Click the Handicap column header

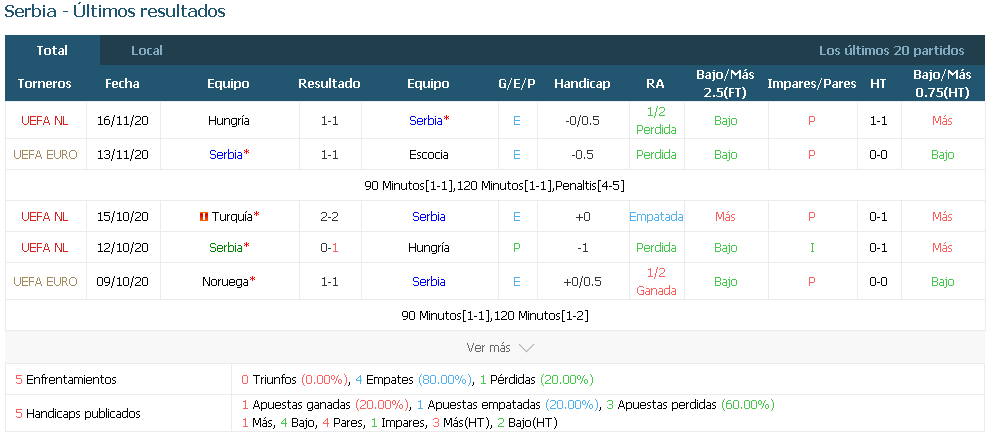coord(582,84)
